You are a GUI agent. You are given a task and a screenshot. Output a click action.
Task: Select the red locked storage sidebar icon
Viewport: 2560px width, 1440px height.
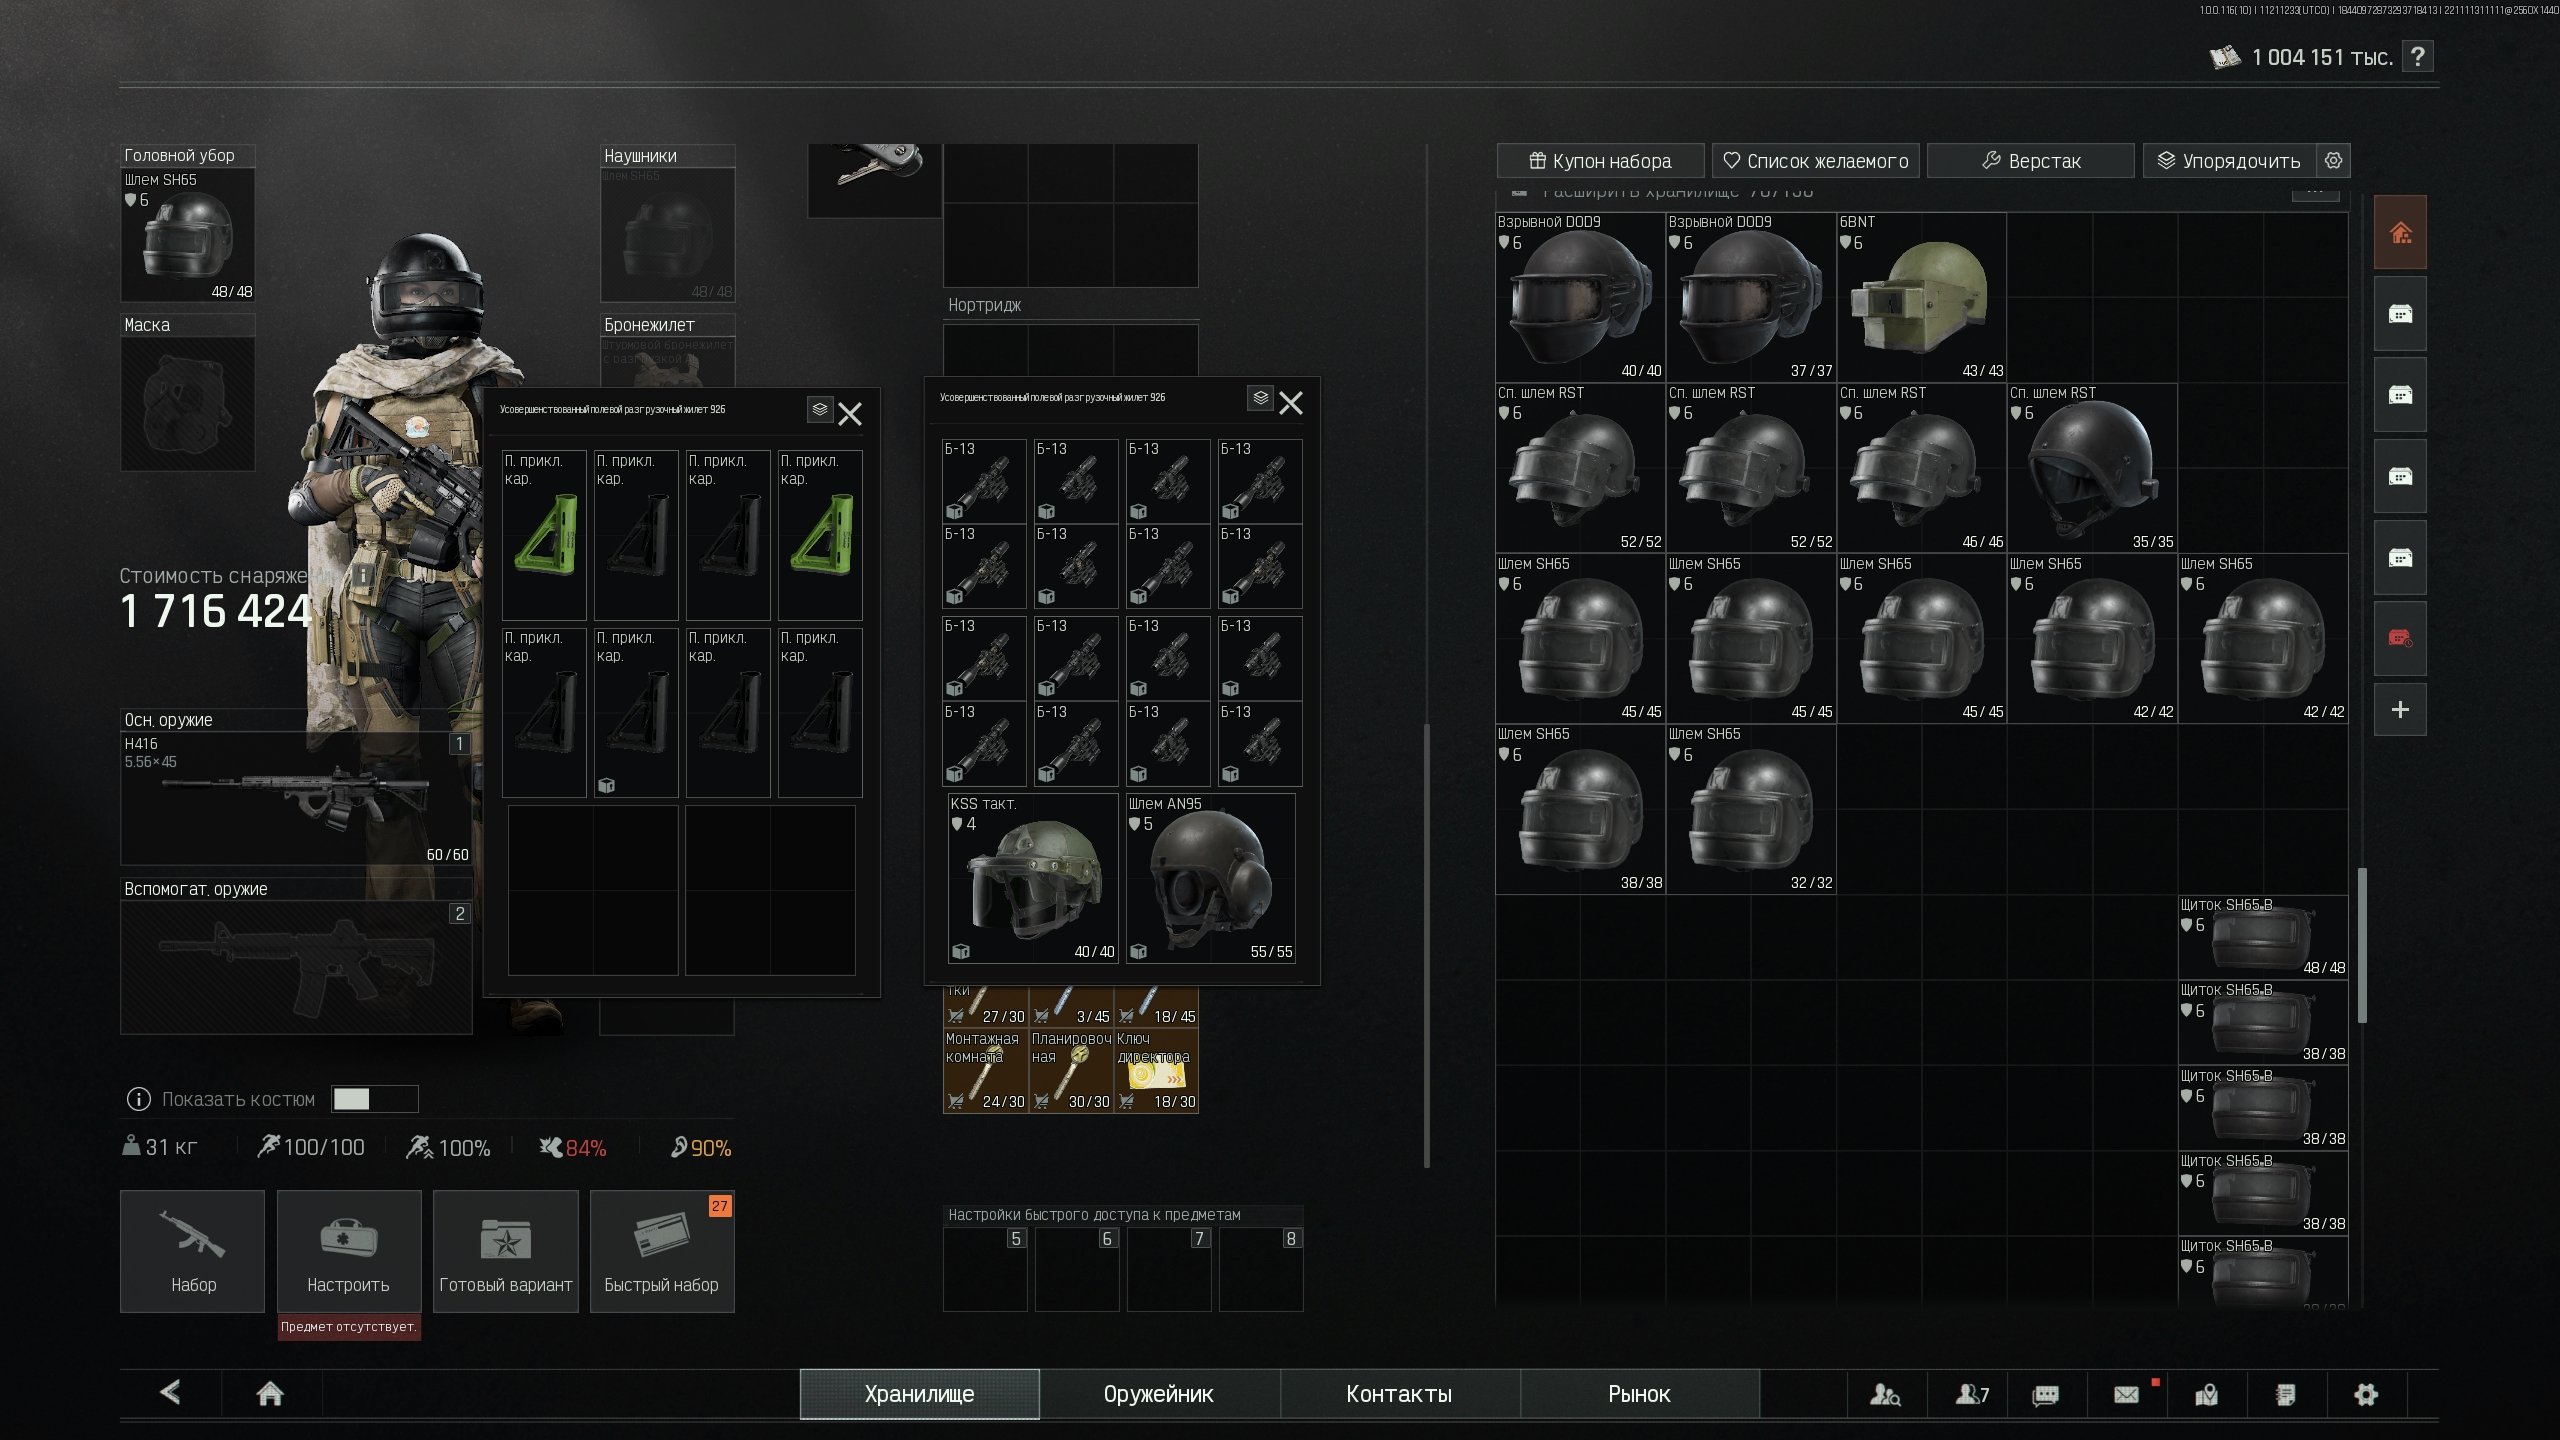pos(2400,638)
